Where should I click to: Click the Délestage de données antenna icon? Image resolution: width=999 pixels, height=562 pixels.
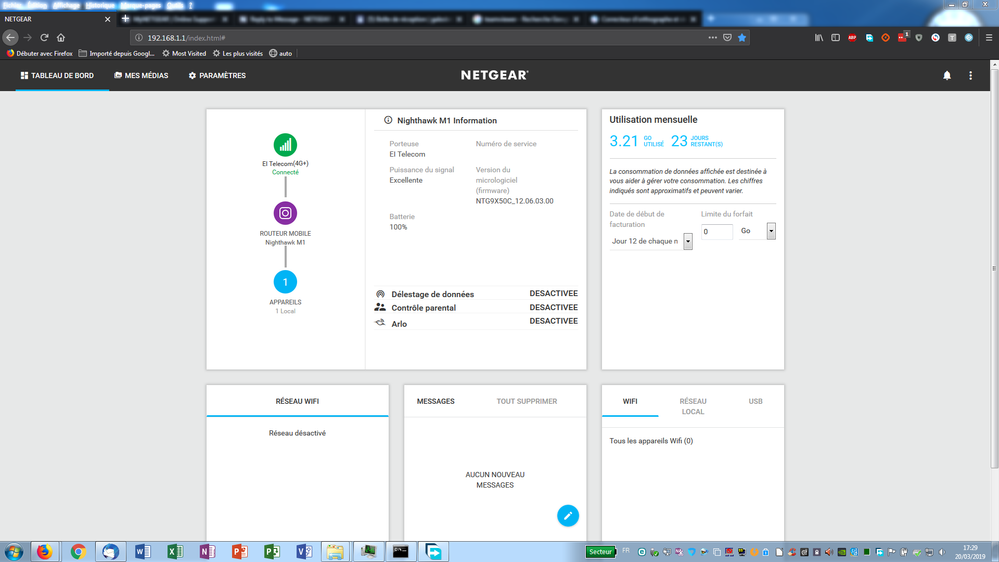[380, 294]
